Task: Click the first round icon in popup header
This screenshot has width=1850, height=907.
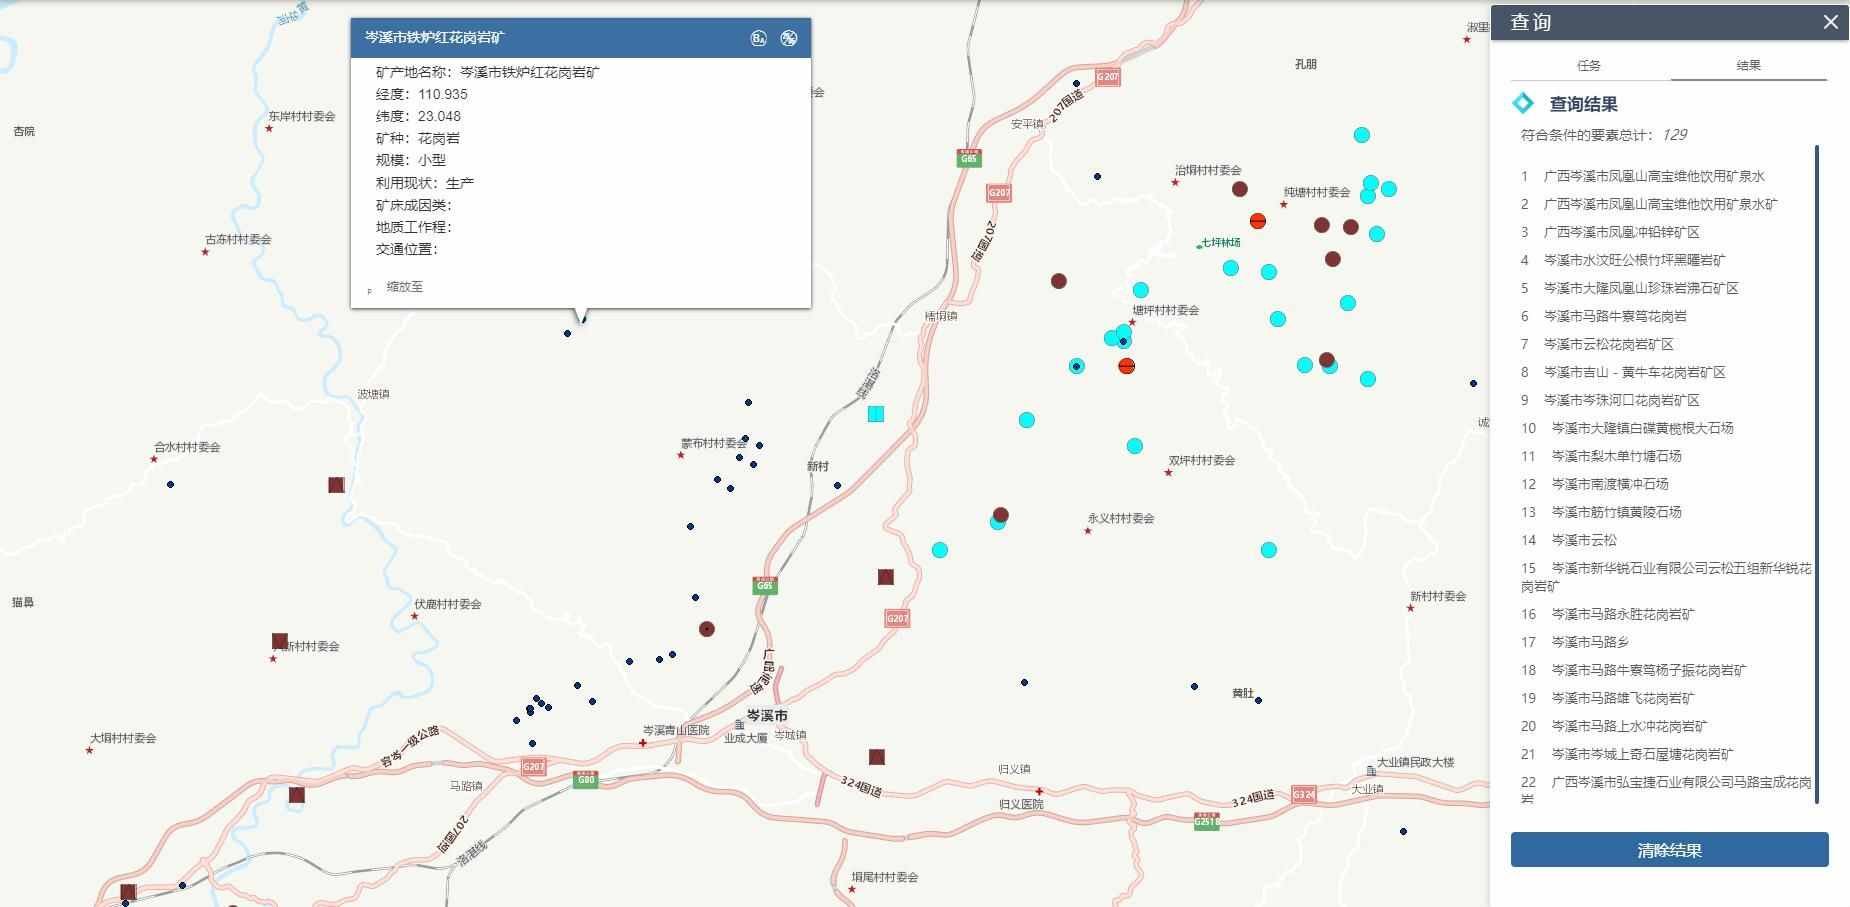Action: [758, 39]
